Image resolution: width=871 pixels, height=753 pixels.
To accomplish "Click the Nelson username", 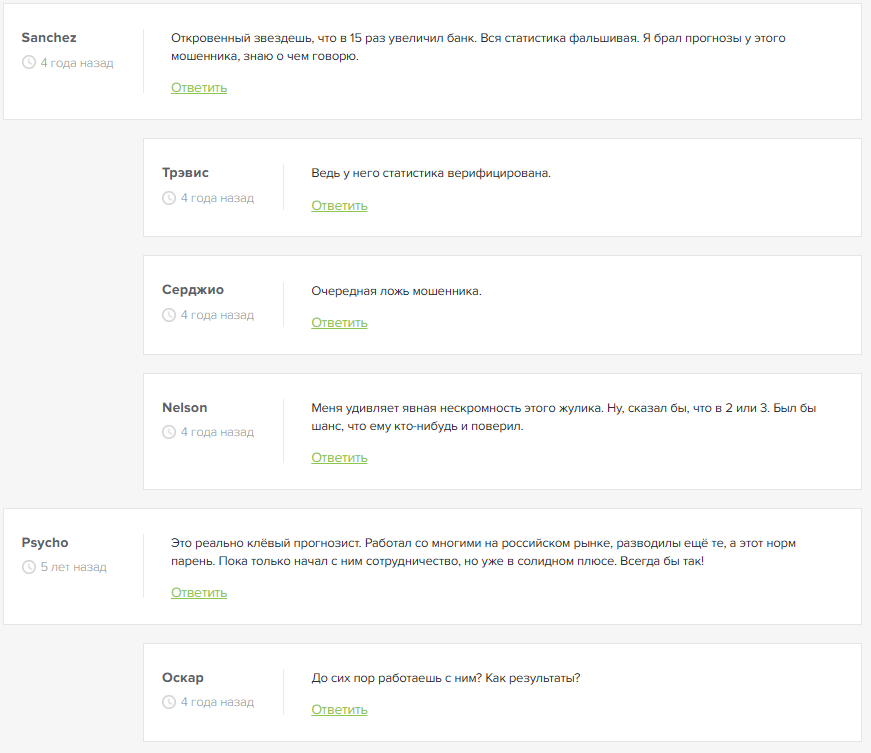I will pos(185,408).
